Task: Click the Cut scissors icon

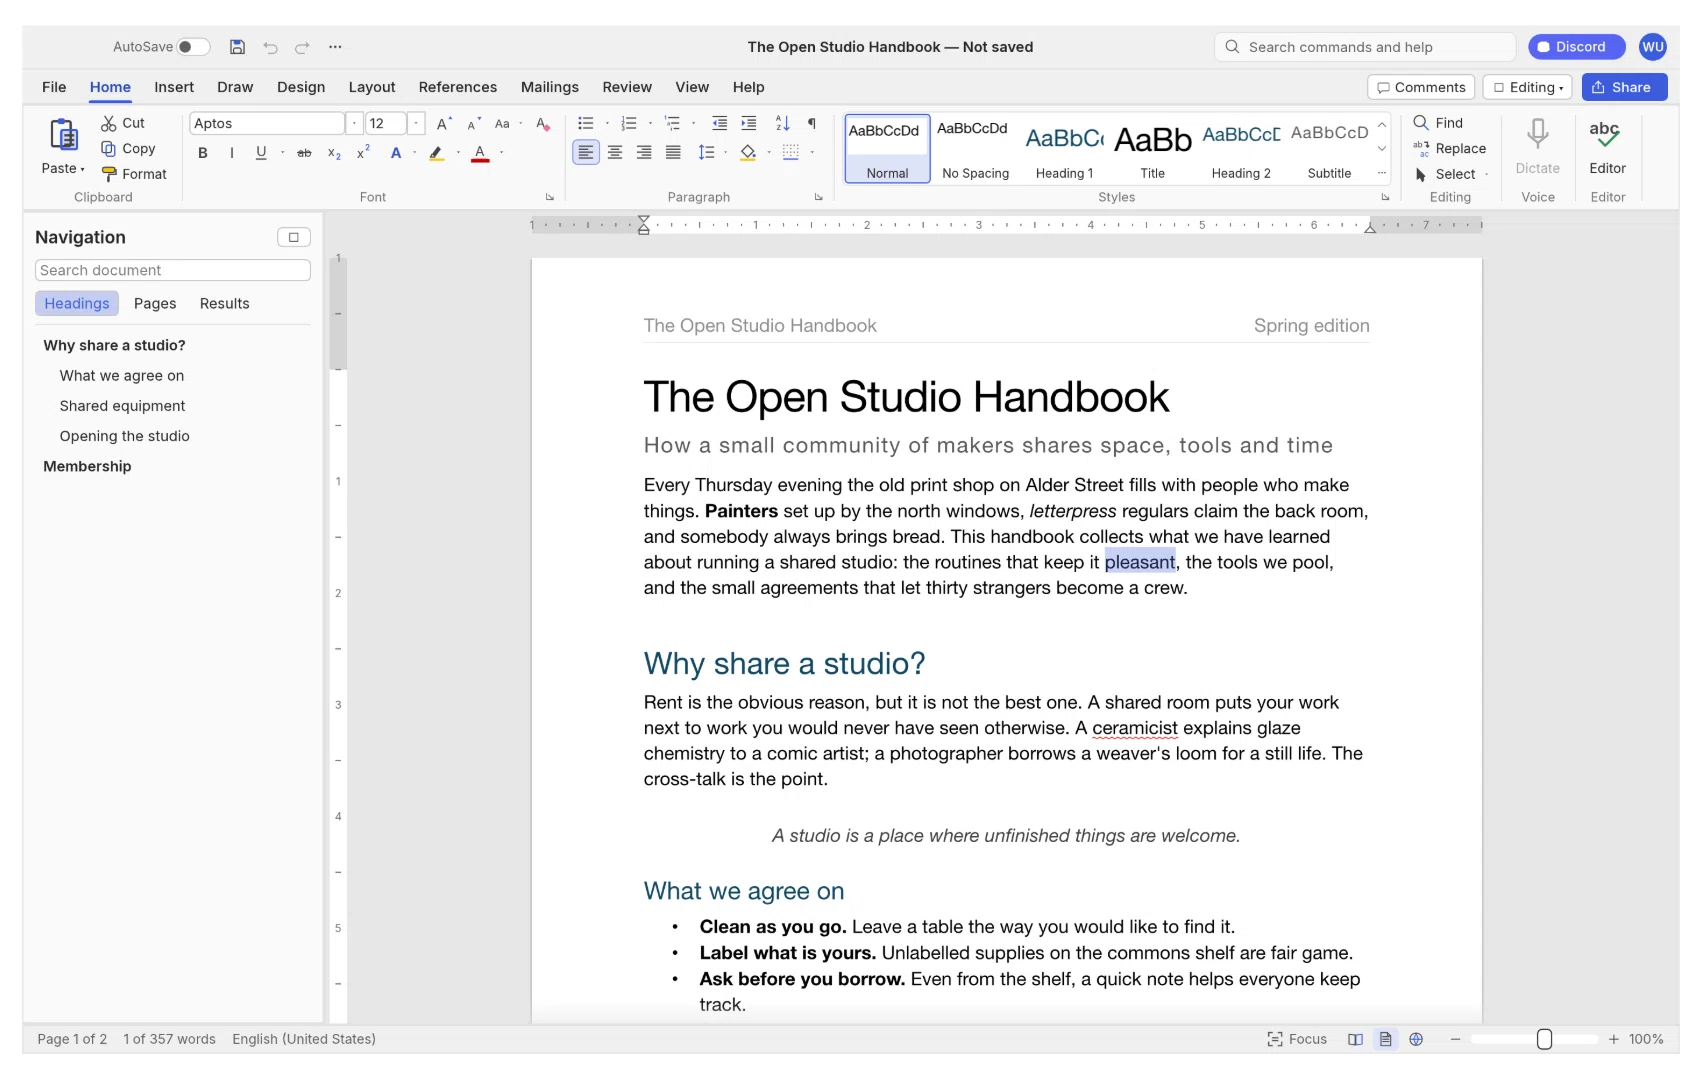Action: pos(109,123)
